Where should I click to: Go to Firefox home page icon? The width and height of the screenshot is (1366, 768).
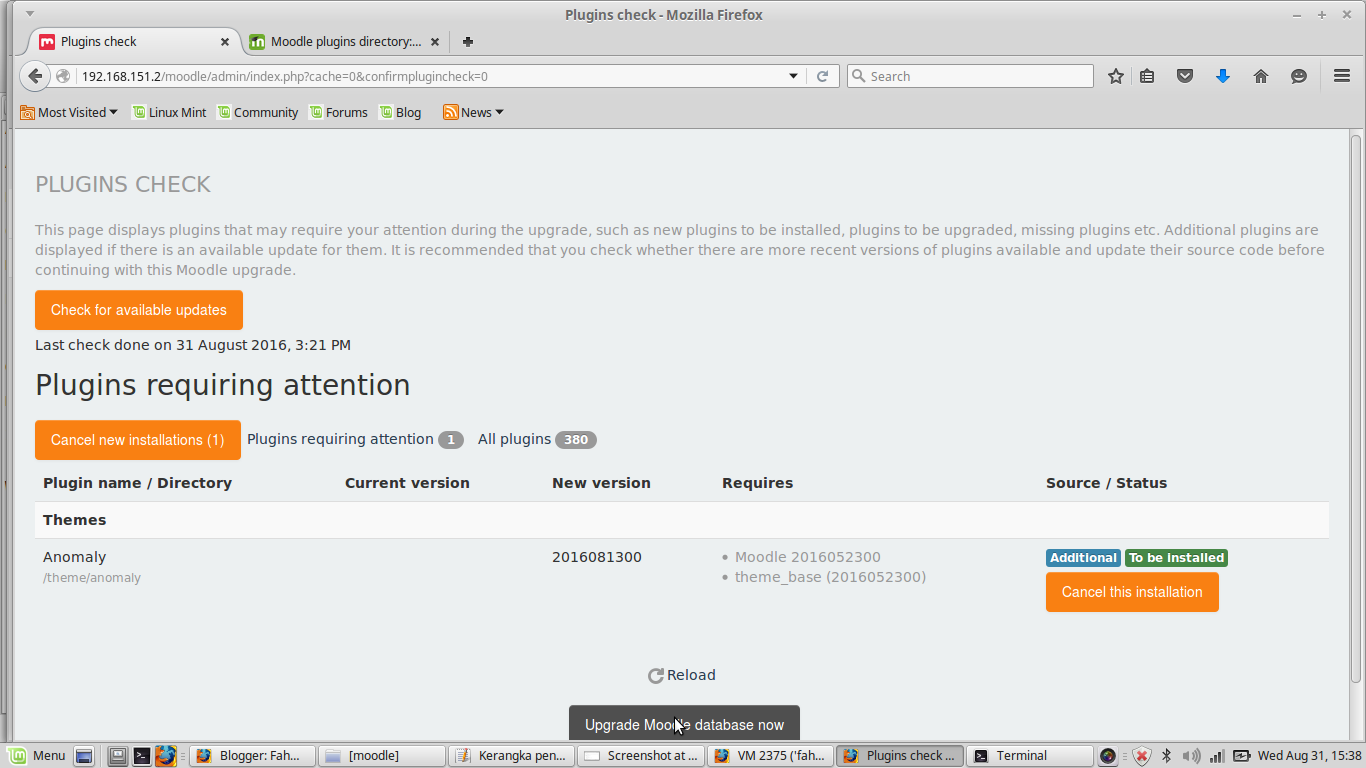(1261, 76)
